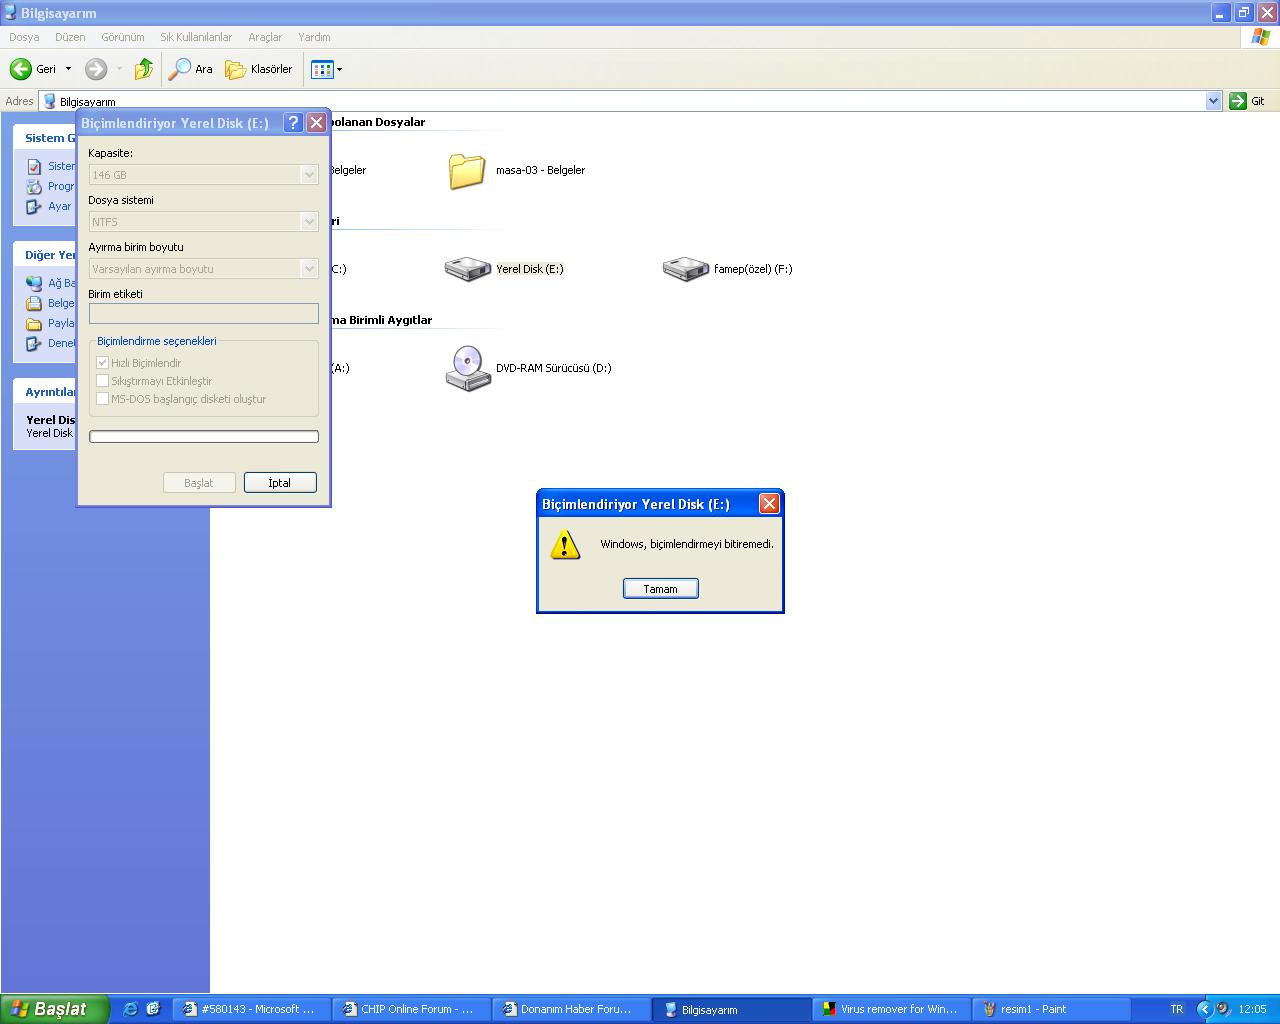
Task: Open the Dosya menu
Action: coord(24,37)
